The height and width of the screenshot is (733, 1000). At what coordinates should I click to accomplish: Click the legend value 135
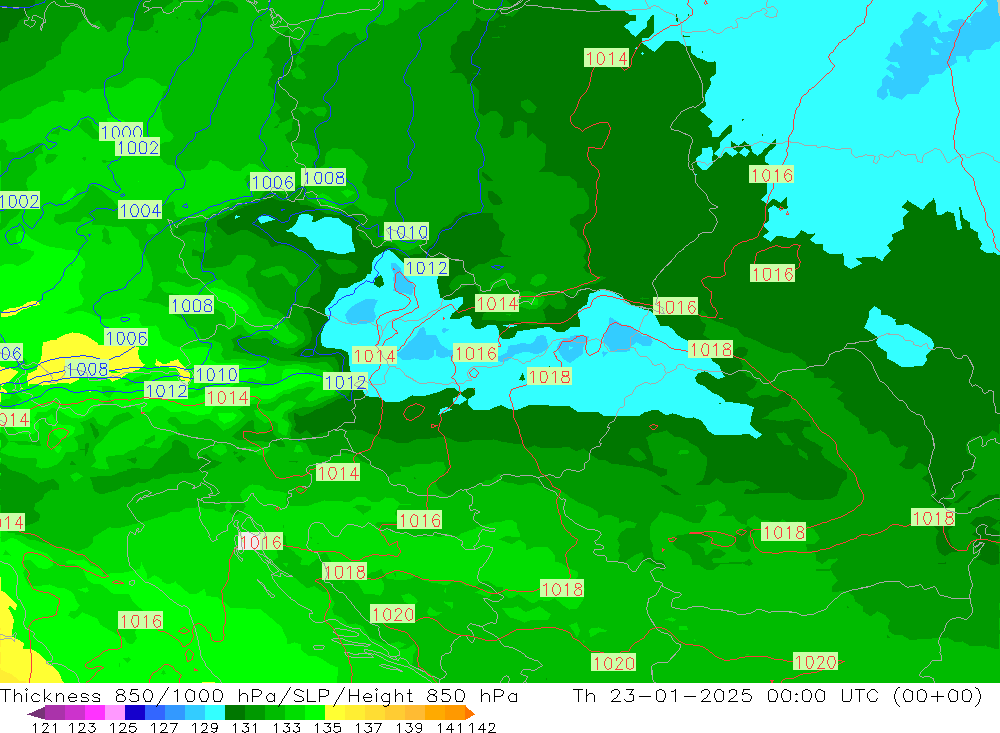click(327, 727)
